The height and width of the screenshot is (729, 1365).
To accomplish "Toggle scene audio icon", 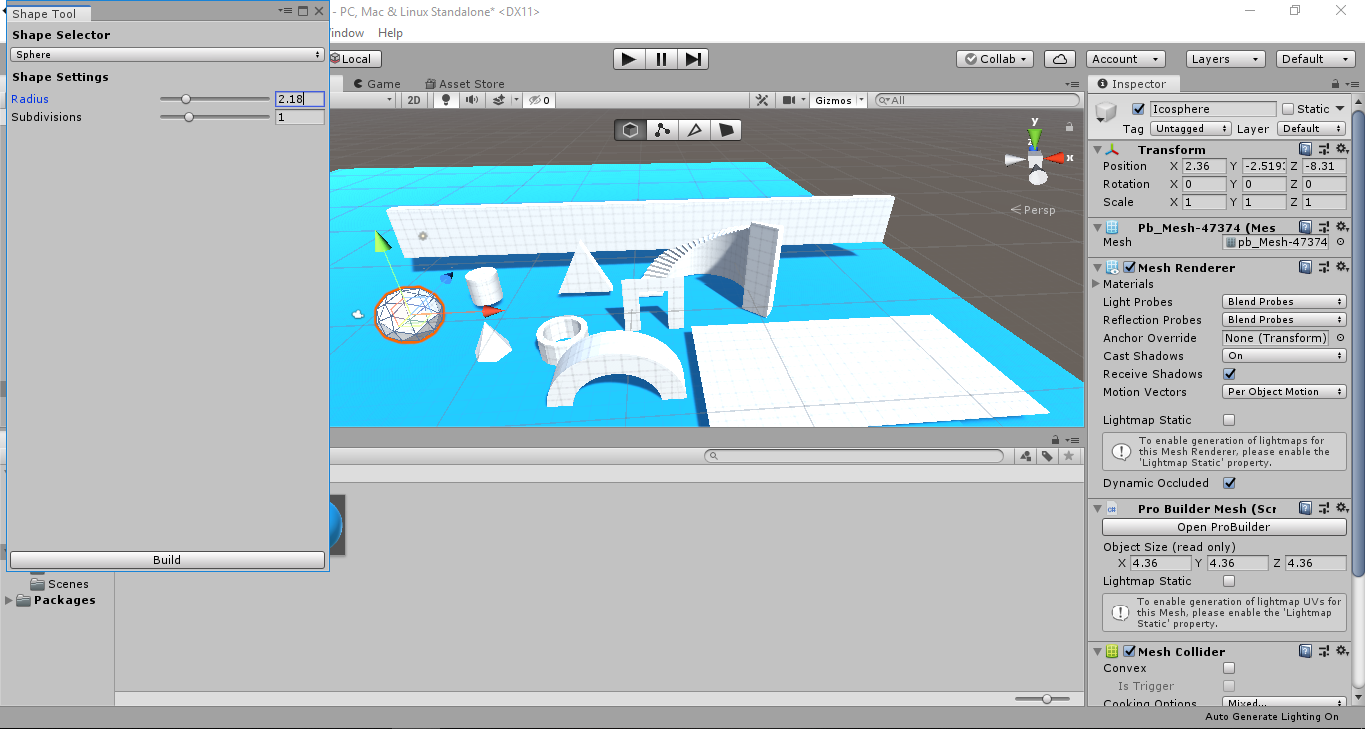I will (x=470, y=99).
